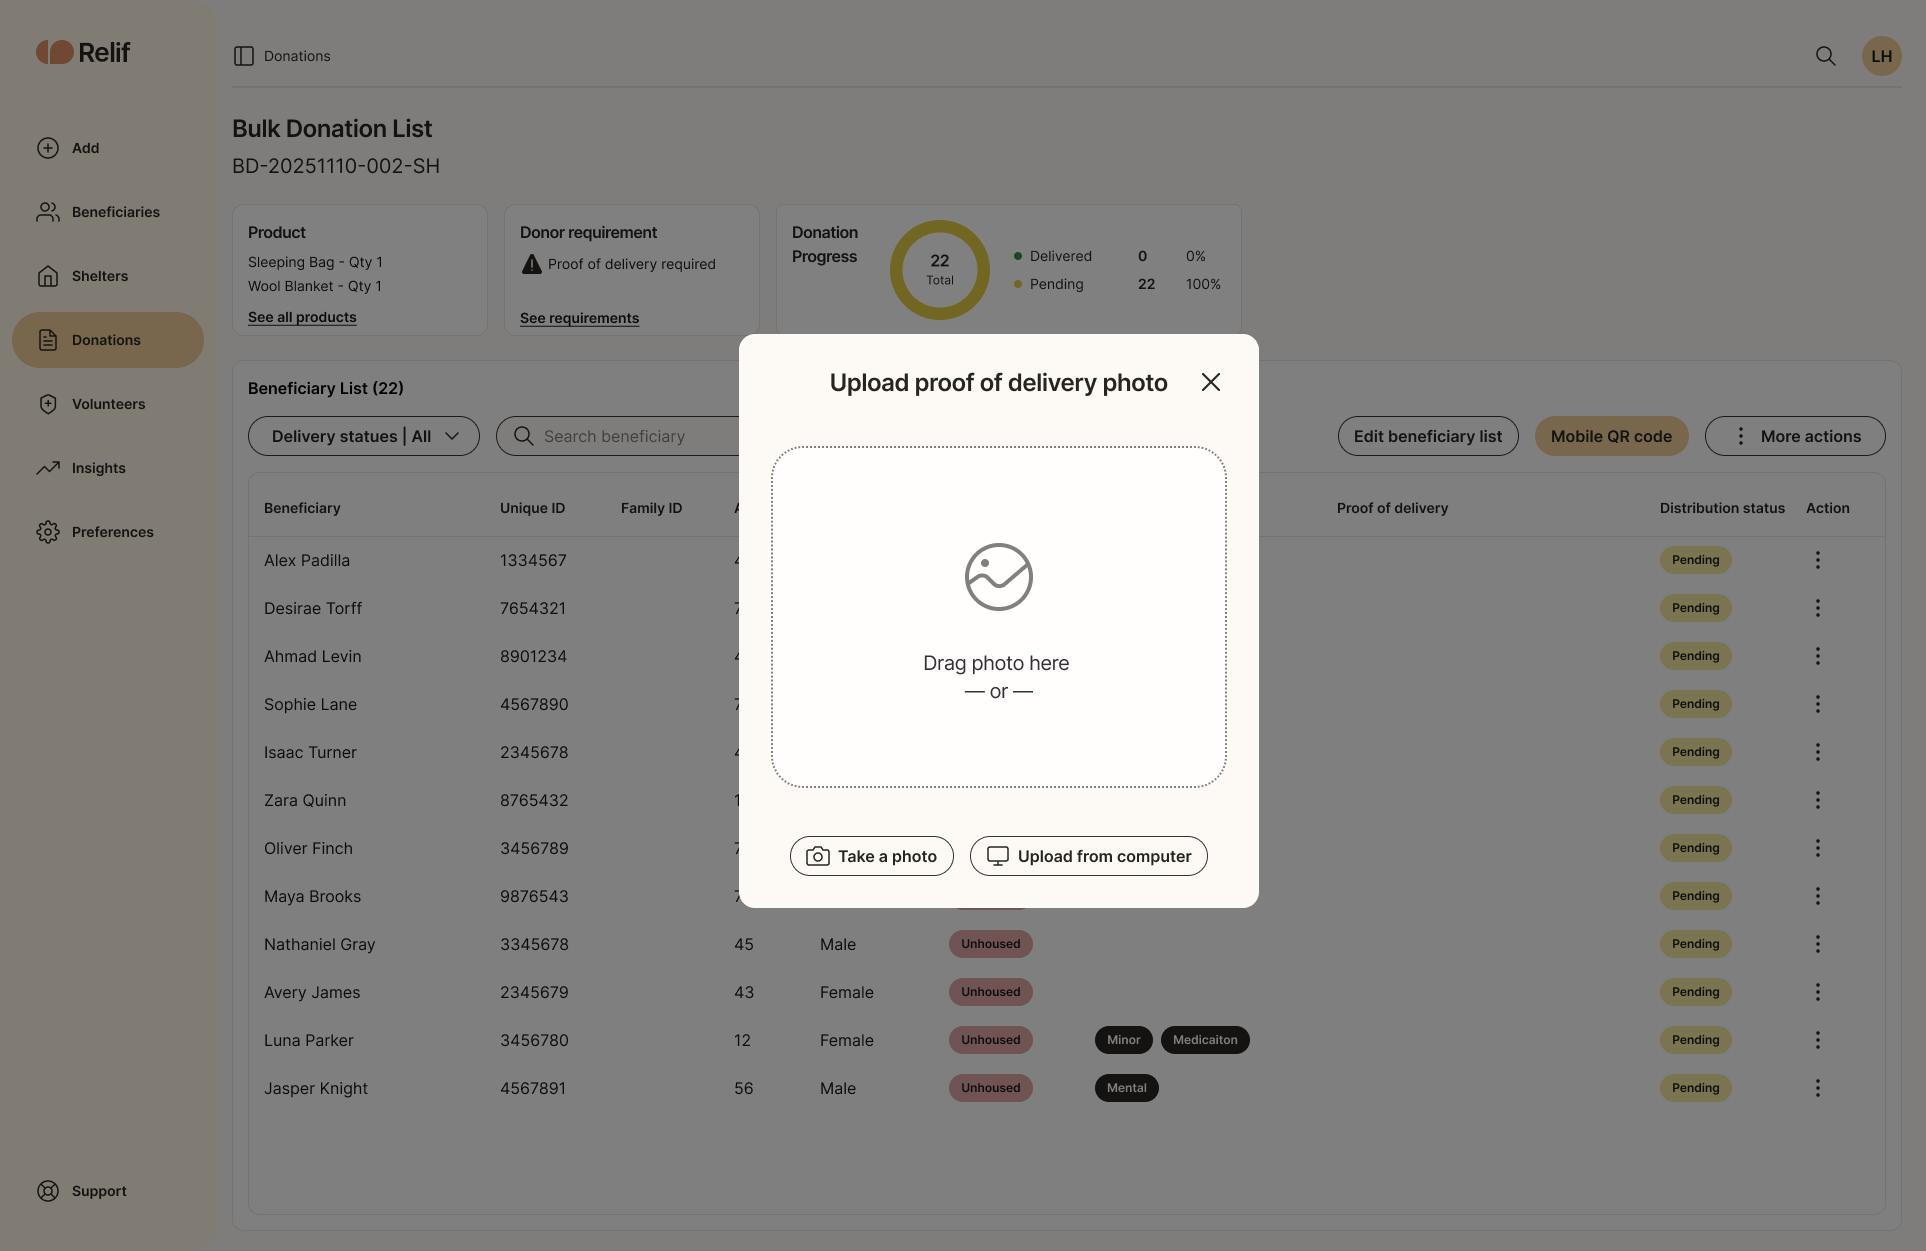The width and height of the screenshot is (1926, 1251).
Task: Click the Search beneficiary field
Action: 617,436
